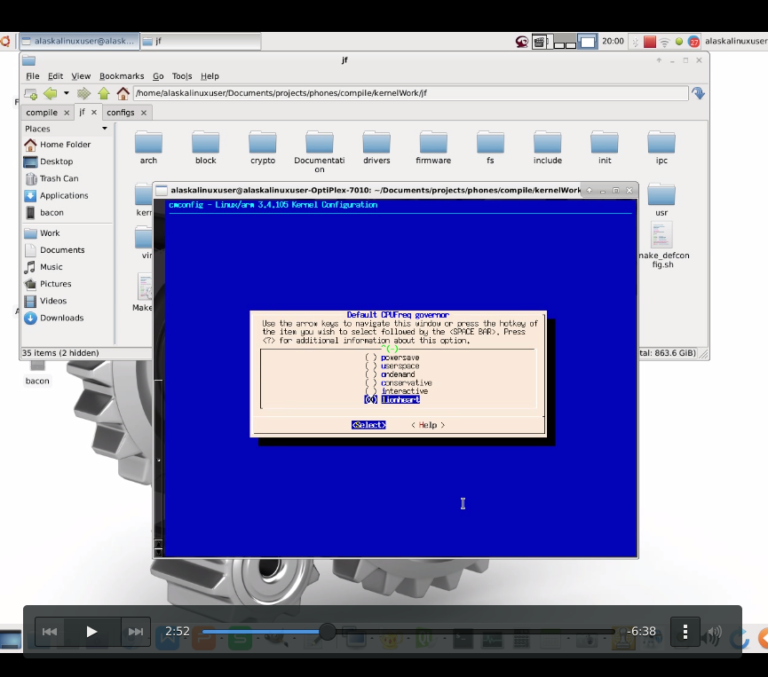The width and height of the screenshot is (768, 677).
Task: Open the arch folder
Action: (148, 144)
